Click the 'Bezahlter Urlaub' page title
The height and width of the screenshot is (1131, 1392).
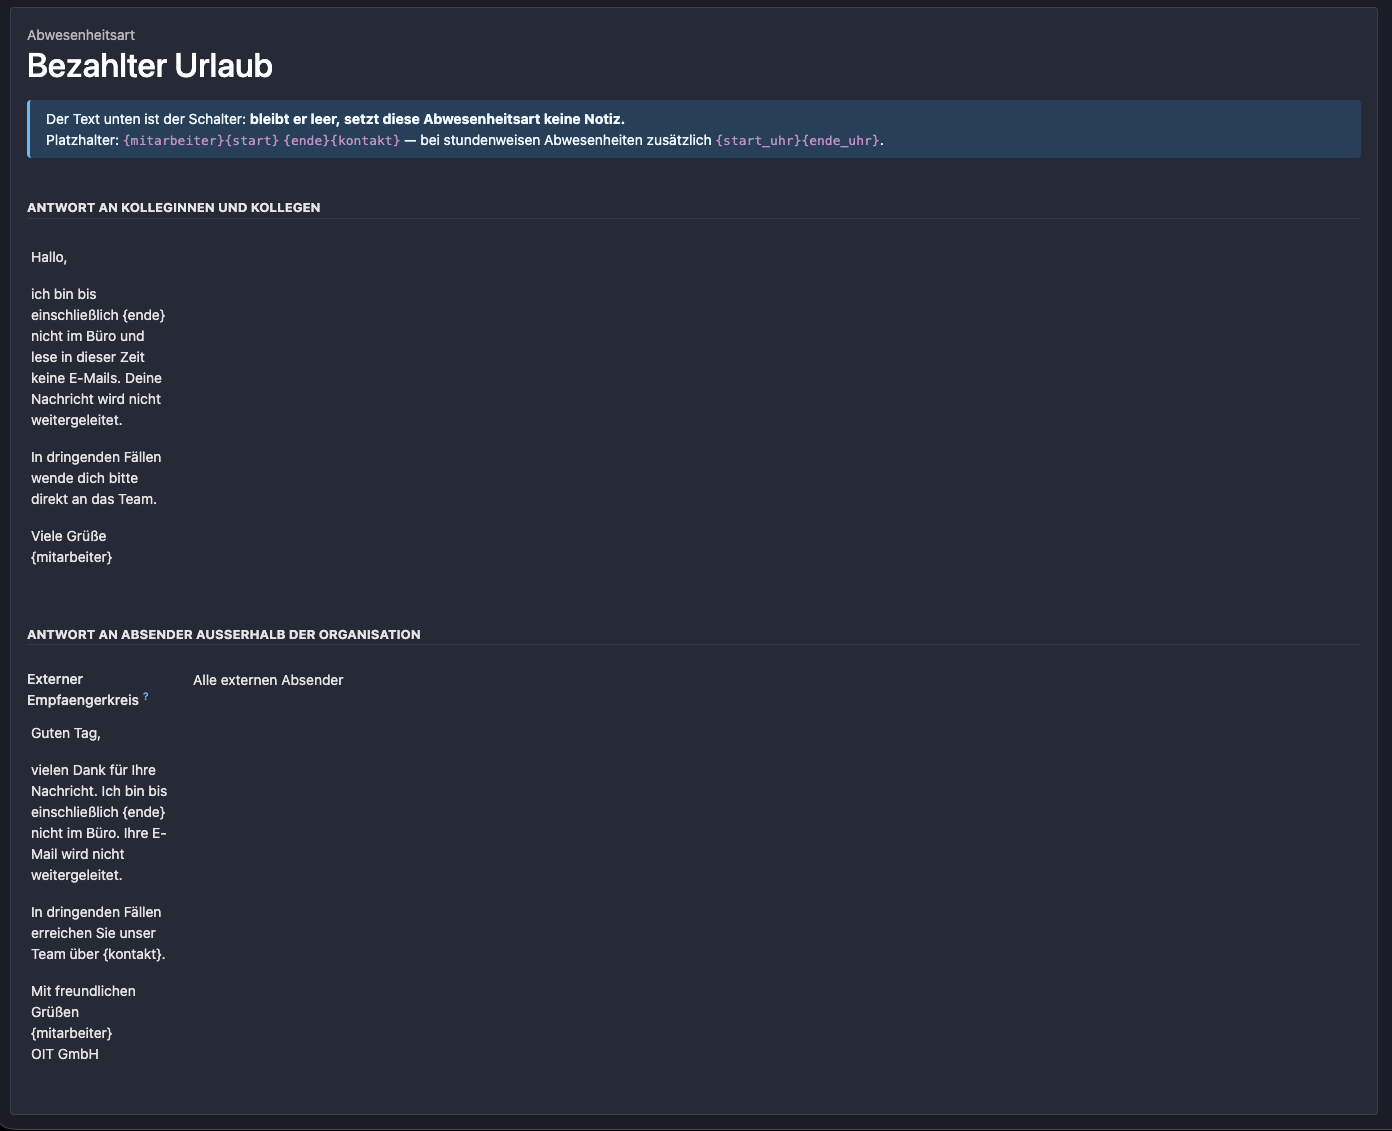point(150,65)
